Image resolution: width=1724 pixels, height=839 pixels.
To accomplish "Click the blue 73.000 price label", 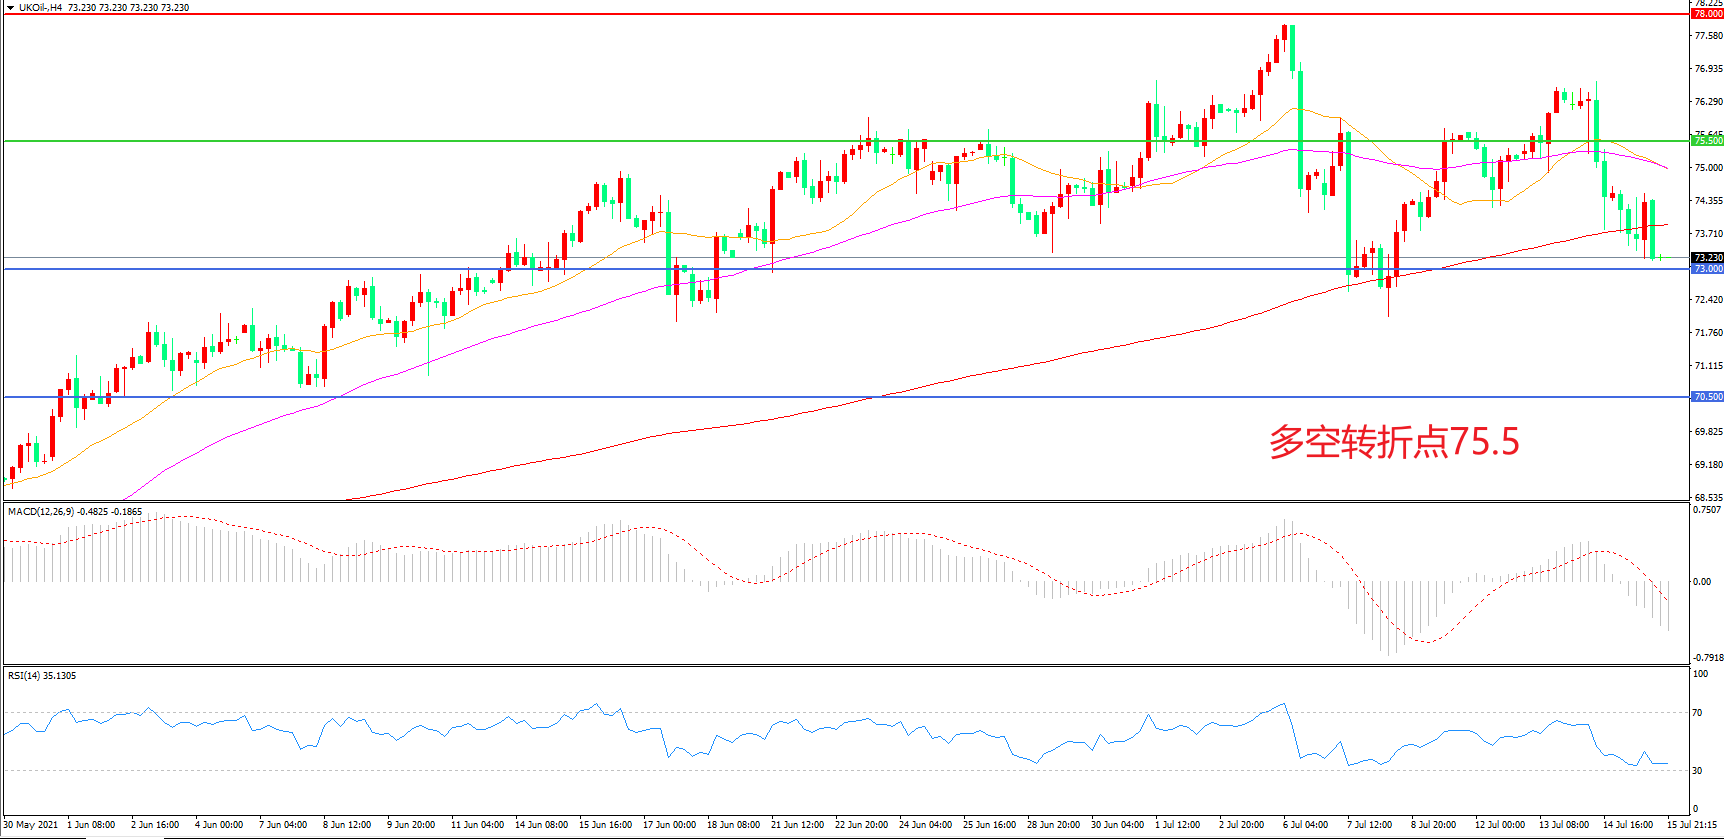I will [x=1707, y=269].
